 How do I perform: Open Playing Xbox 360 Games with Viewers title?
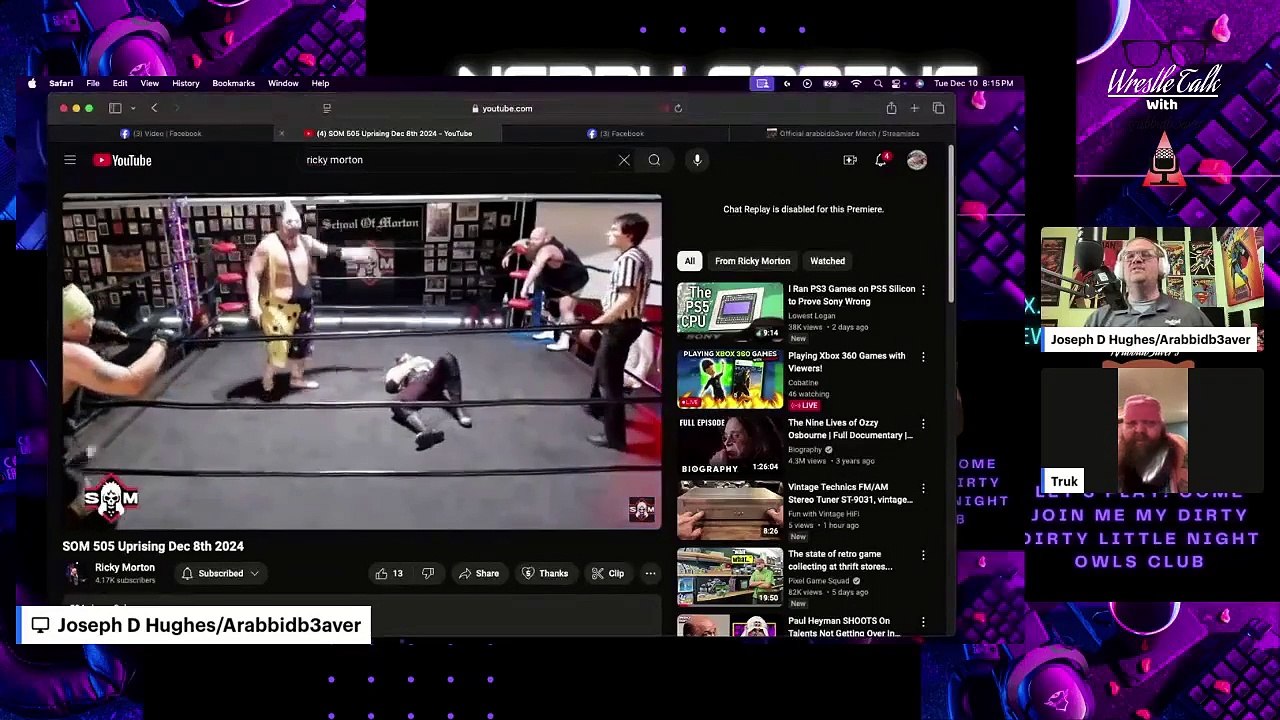(x=846, y=362)
